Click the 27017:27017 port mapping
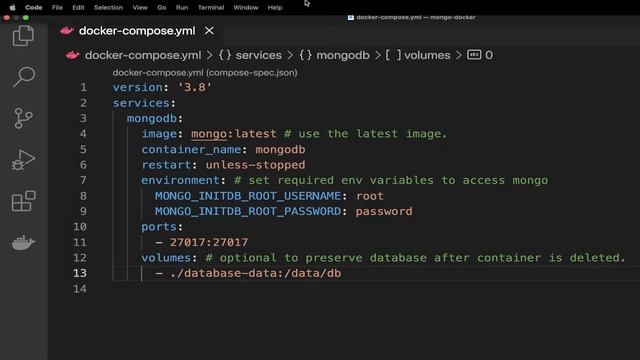 (x=209, y=242)
